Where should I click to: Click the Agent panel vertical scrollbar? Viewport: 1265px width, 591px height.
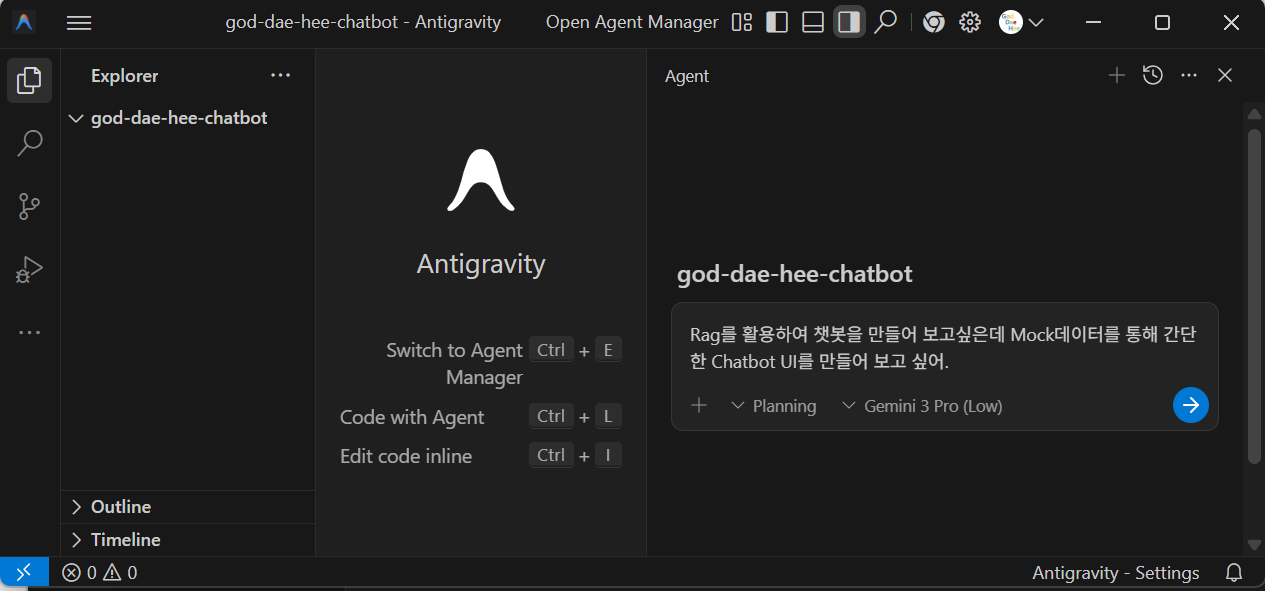click(x=1254, y=296)
